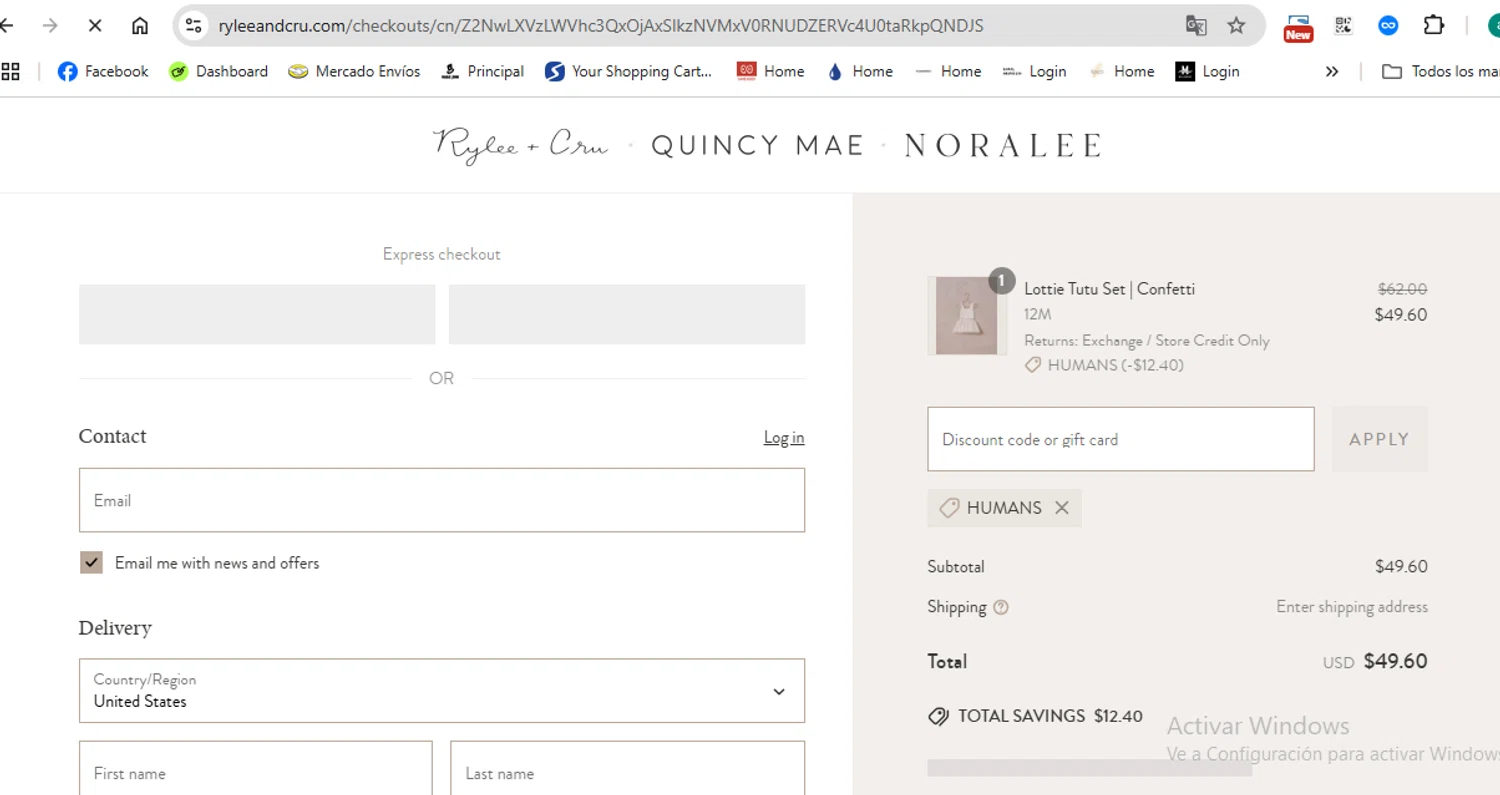This screenshot has width=1500, height=795.
Task: Click the TOTAL SAVINGS $12.40 text
Action: click(x=1049, y=716)
